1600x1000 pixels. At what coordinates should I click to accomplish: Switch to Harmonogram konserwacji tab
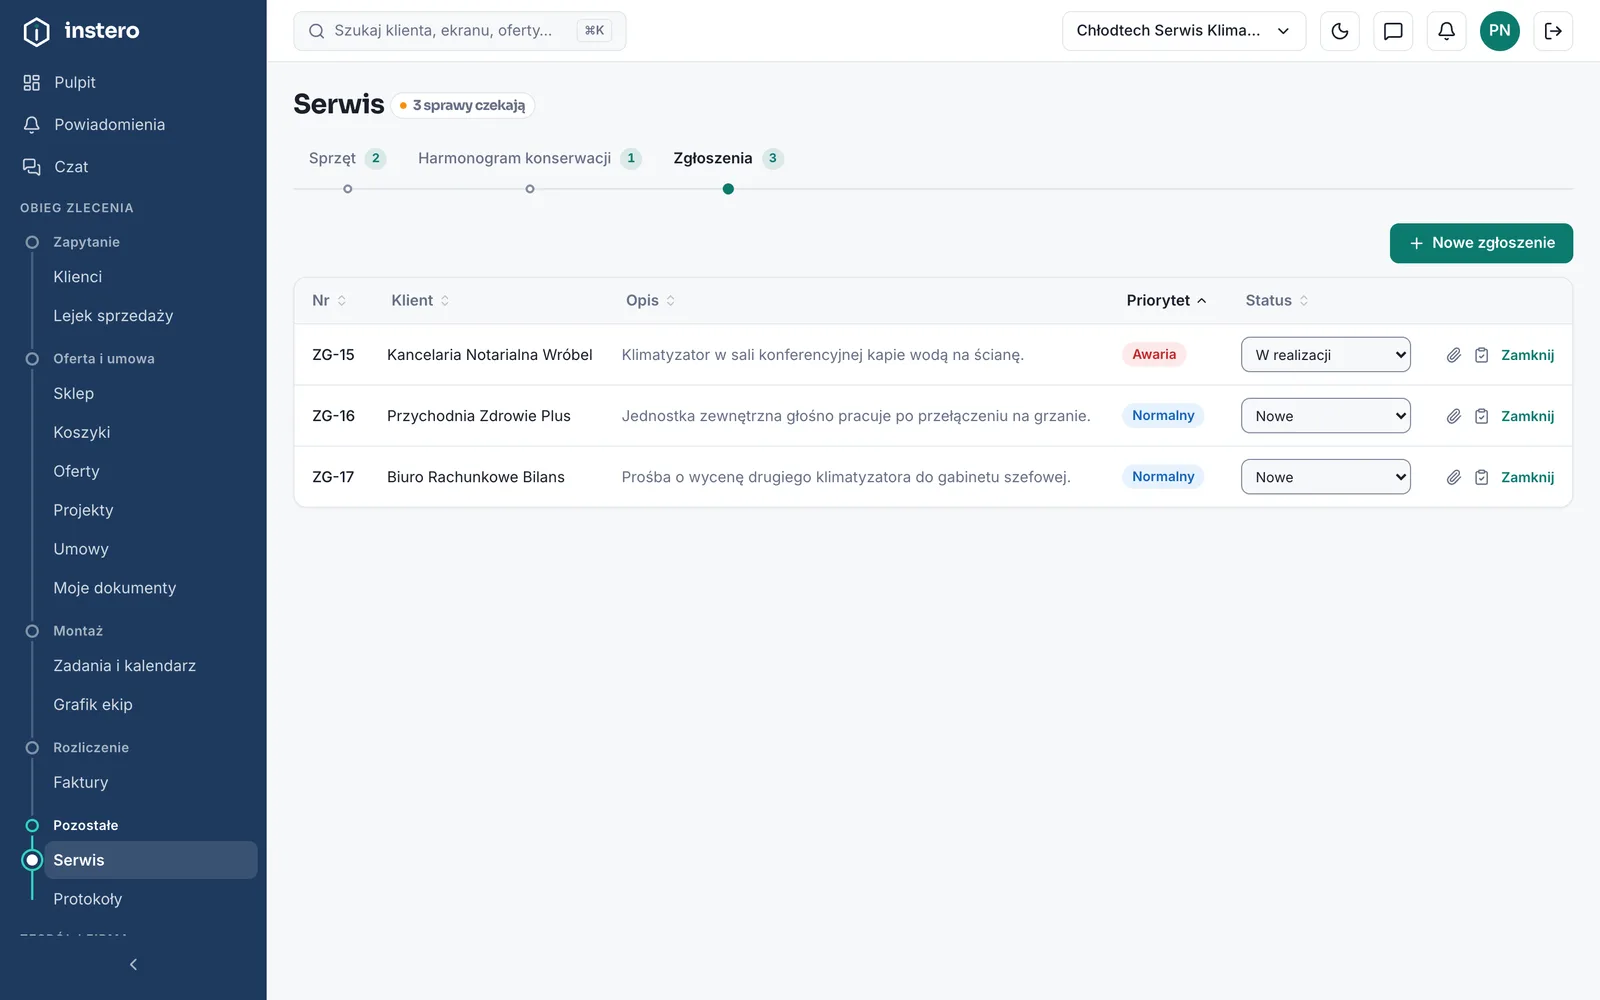click(529, 158)
